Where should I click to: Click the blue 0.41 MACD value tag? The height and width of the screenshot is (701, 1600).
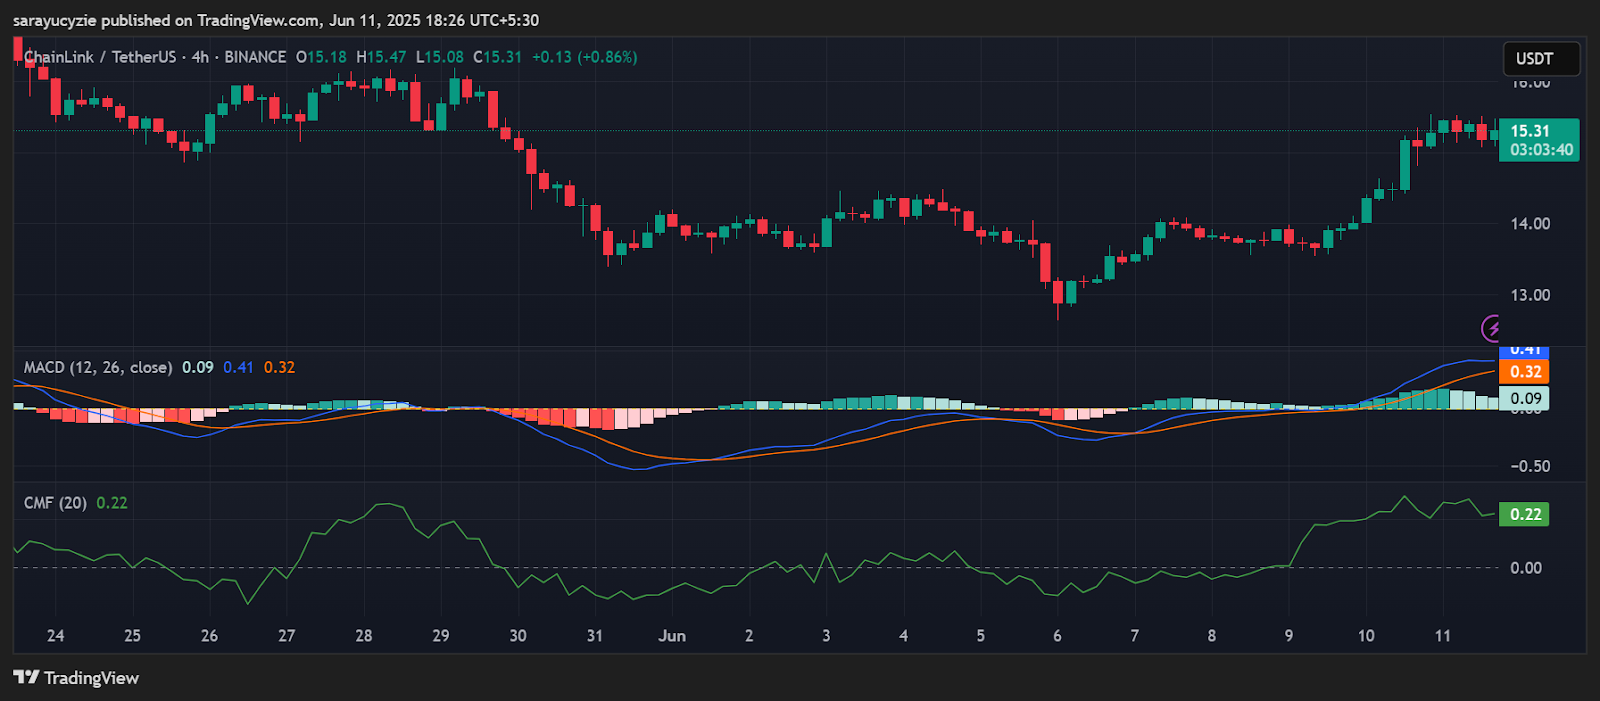[x=1524, y=351]
